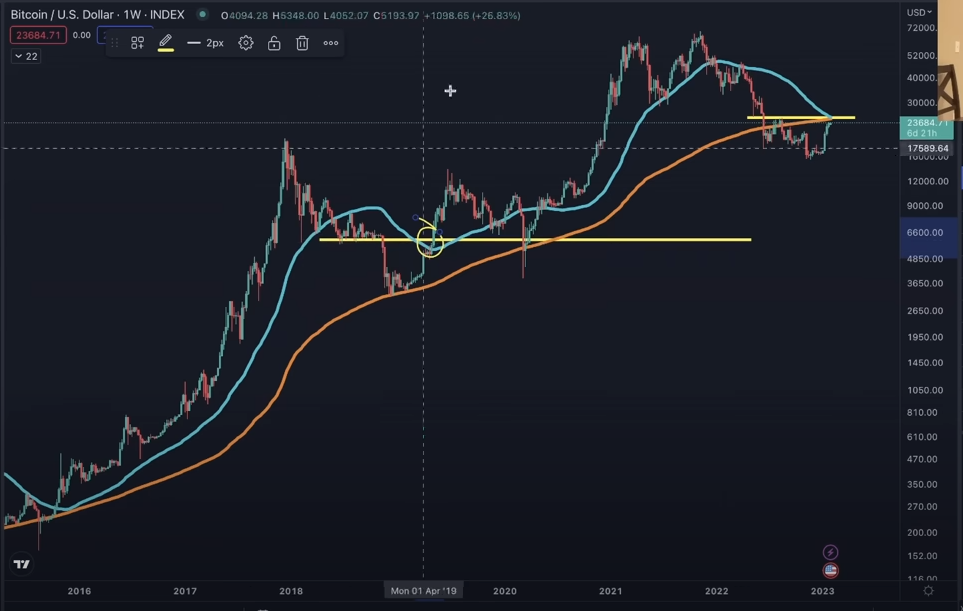Viewport: 963px width, 611px height.
Task: Click the green market status dot
Action: pyautogui.click(x=202, y=14)
